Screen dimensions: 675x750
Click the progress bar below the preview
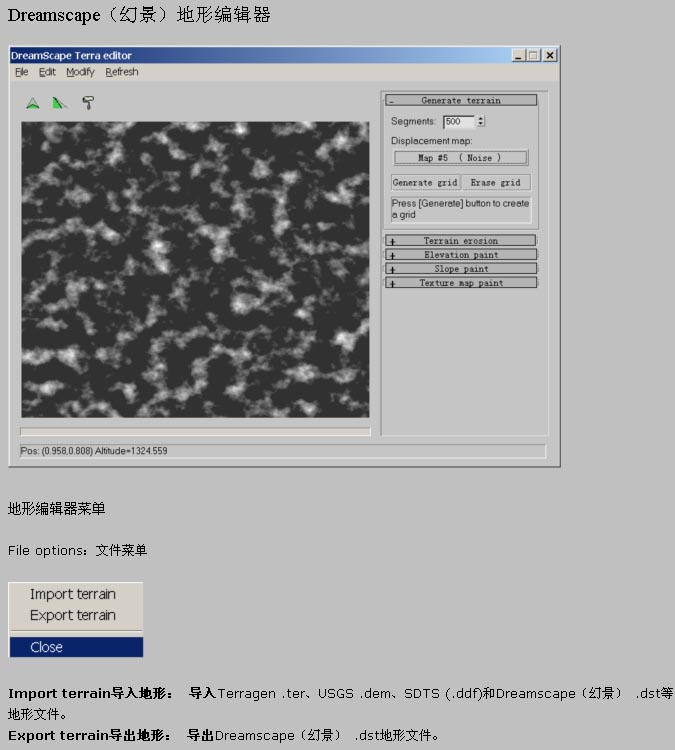(x=195, y=431)
